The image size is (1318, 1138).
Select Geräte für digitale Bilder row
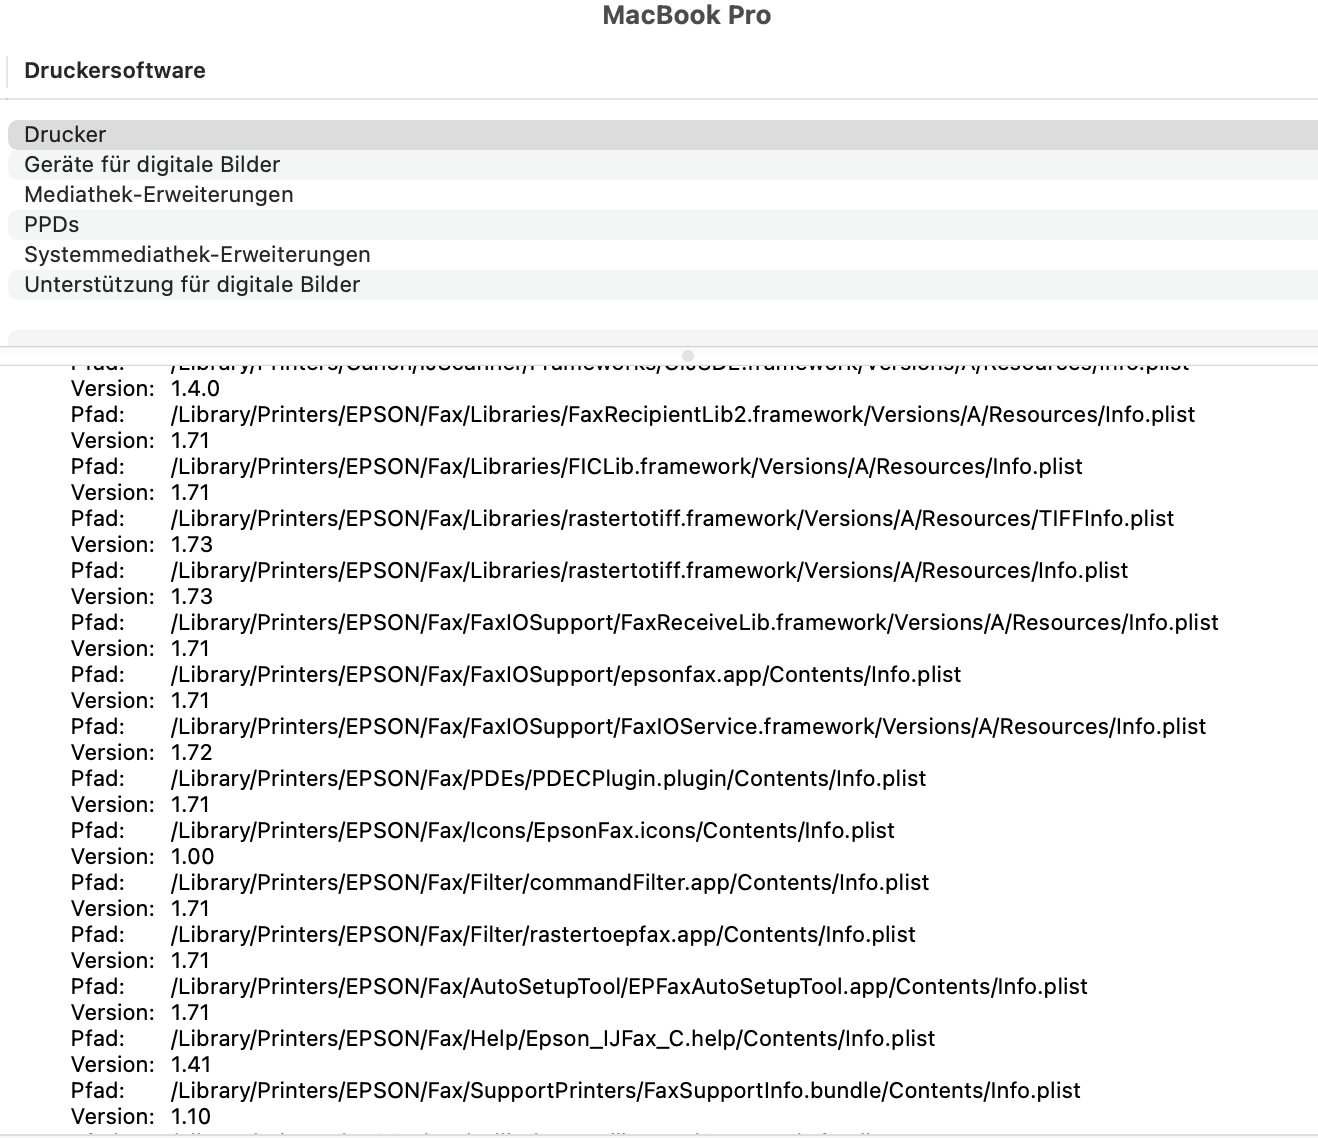tap(152, 165)
